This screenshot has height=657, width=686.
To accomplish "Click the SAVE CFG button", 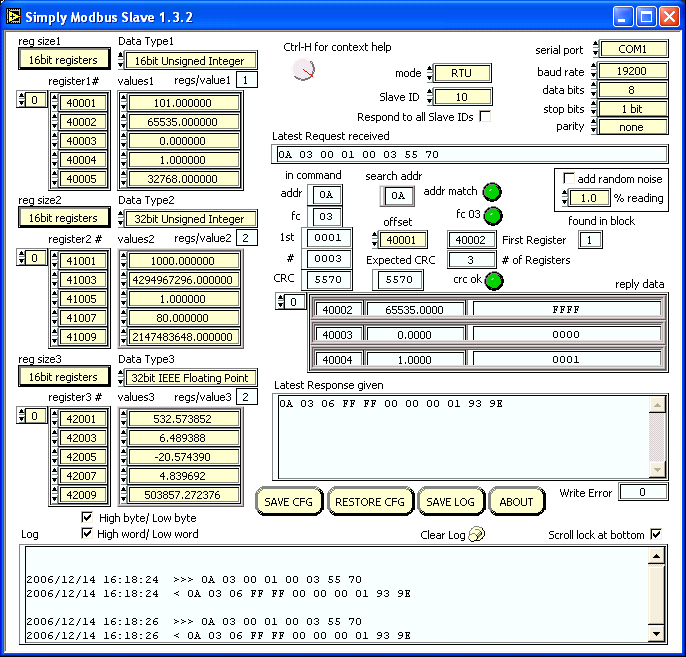I will pos(289,501).
